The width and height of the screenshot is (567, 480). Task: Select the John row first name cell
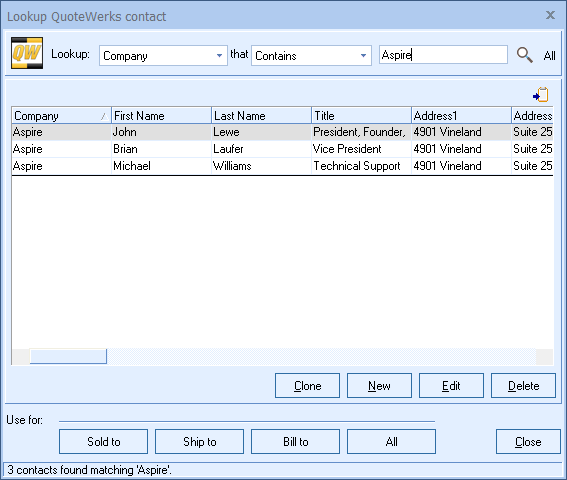pos(161,132)
